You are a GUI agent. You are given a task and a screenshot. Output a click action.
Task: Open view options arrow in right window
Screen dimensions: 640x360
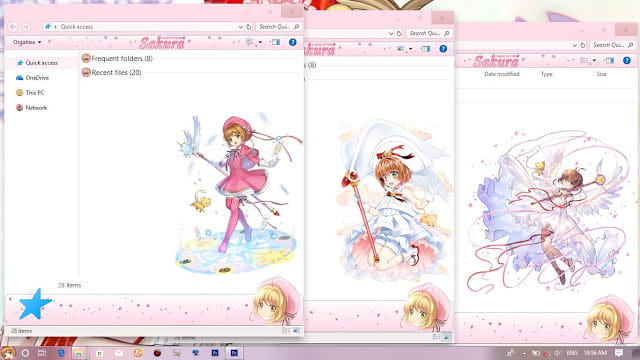[594, 61]
